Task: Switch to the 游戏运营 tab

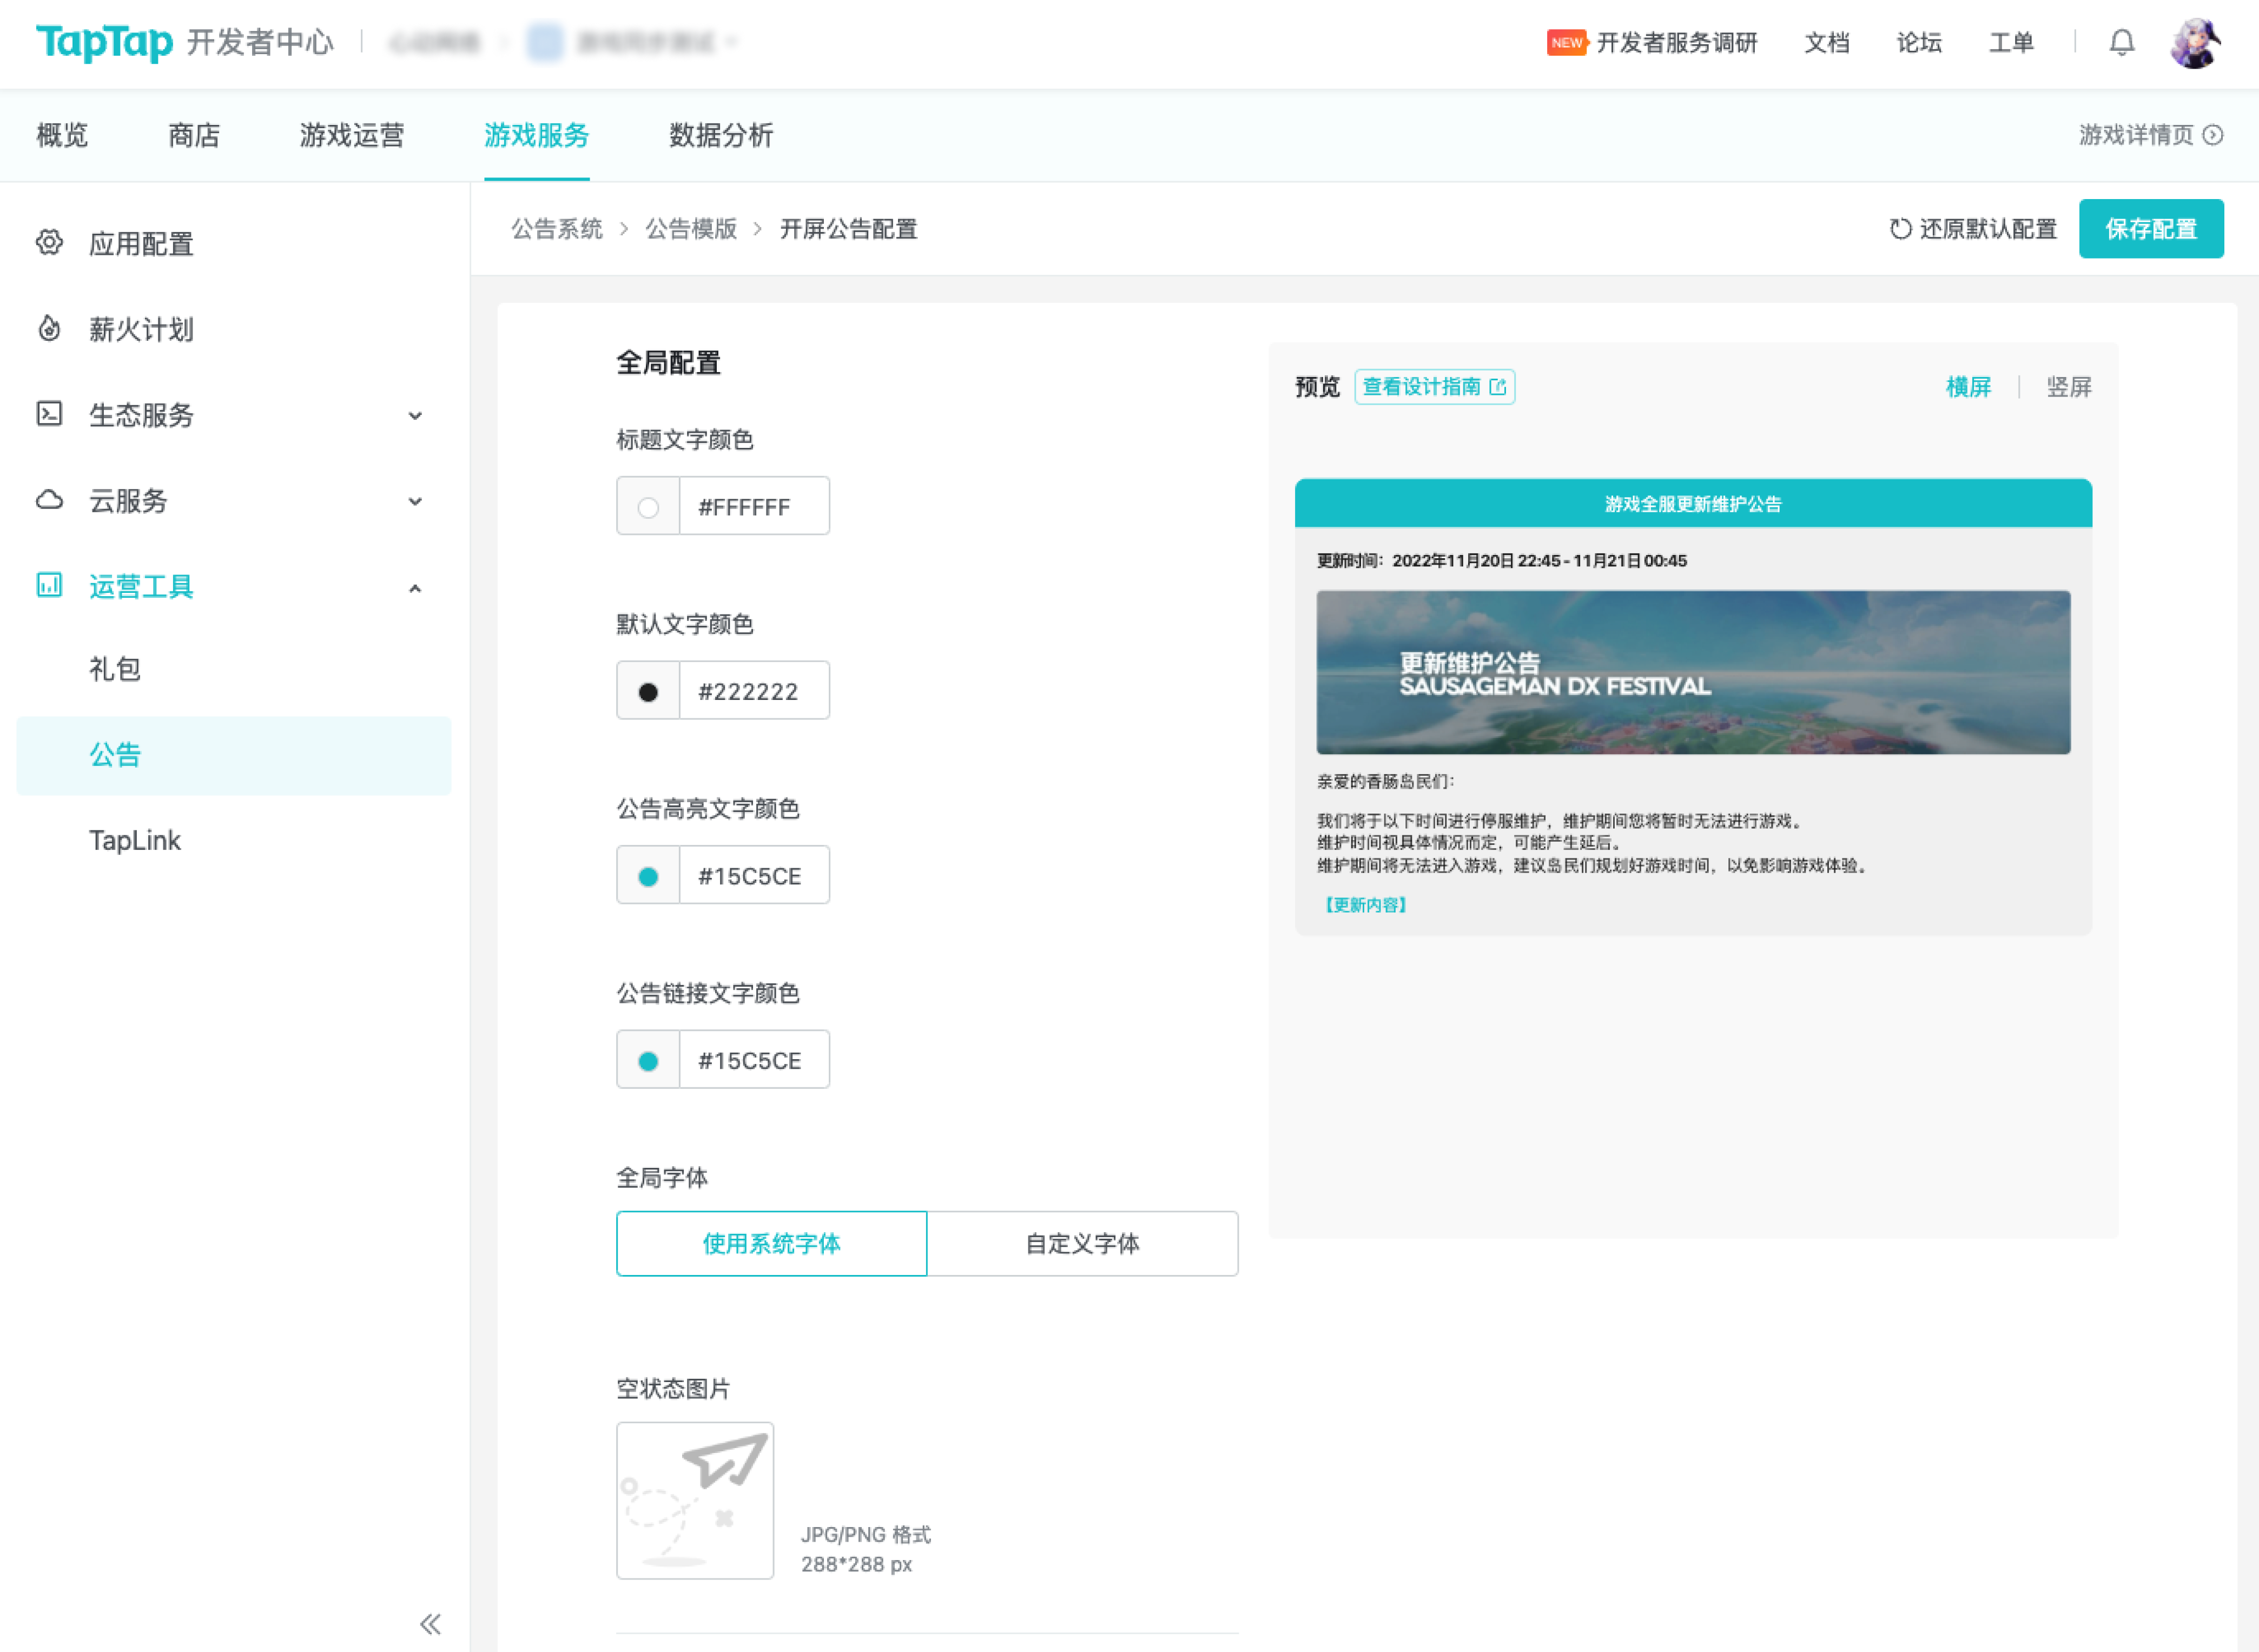Action: [x=352, y=135]
